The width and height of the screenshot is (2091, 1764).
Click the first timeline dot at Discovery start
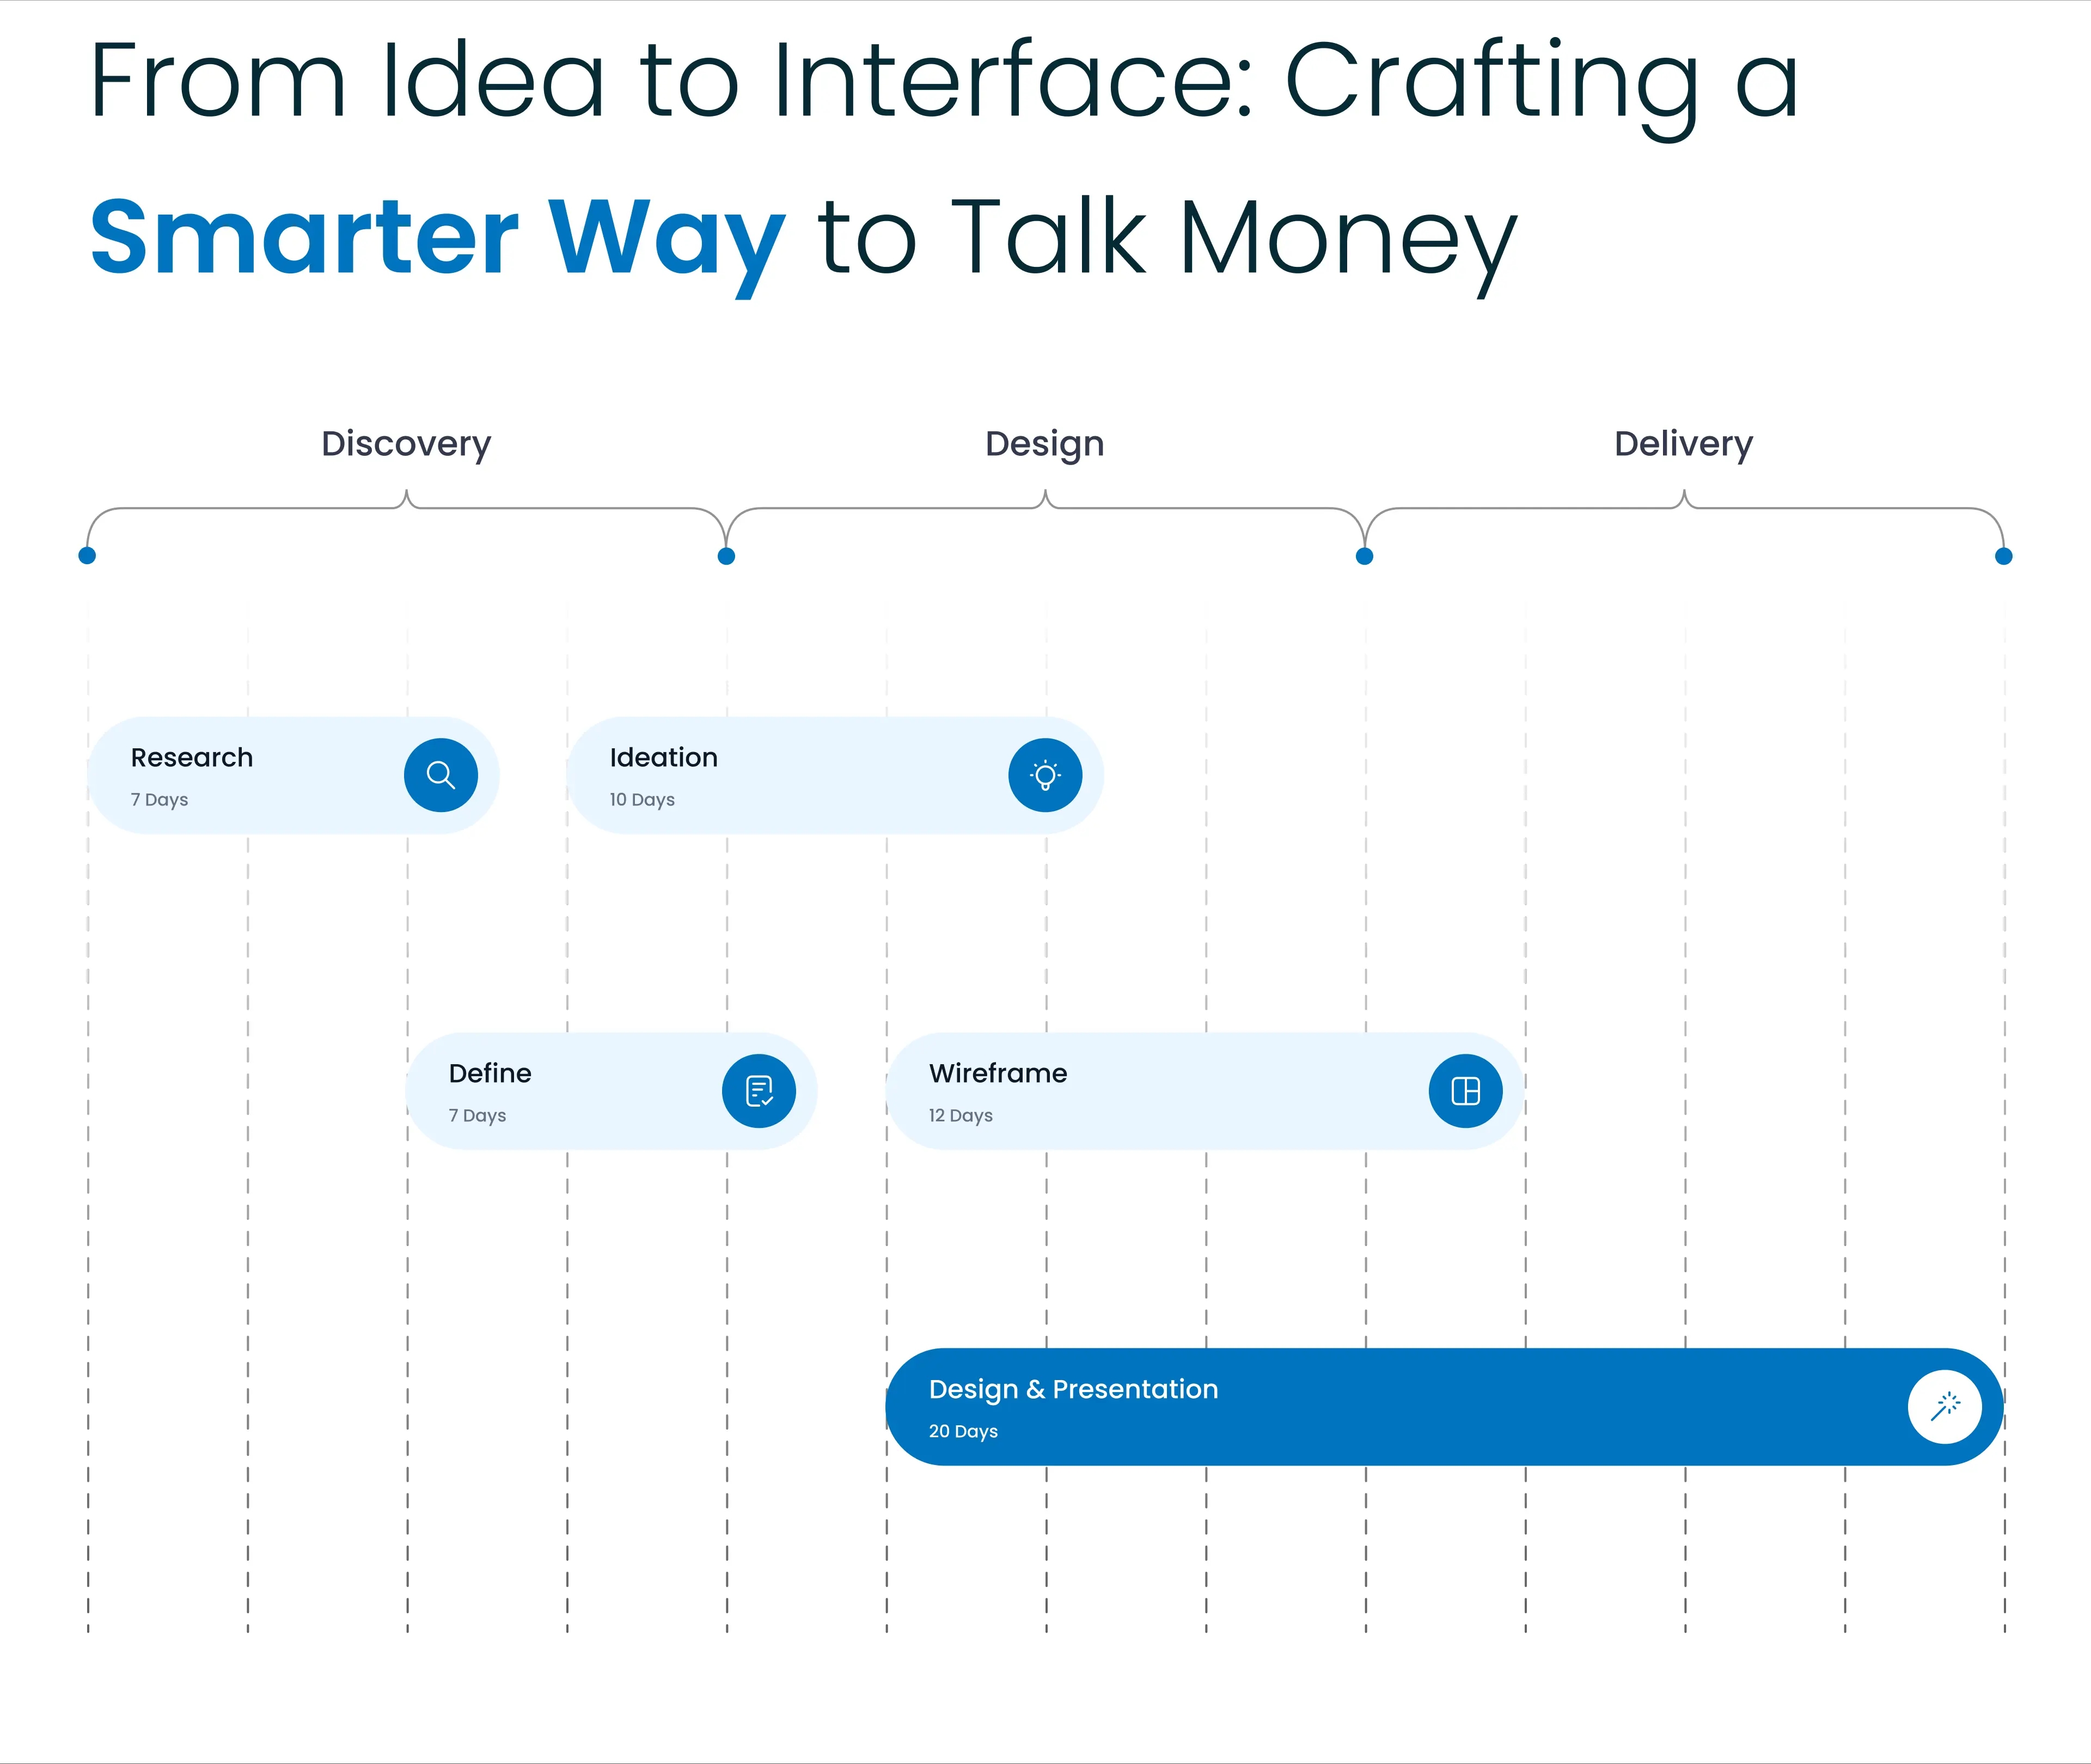(87, 555)
